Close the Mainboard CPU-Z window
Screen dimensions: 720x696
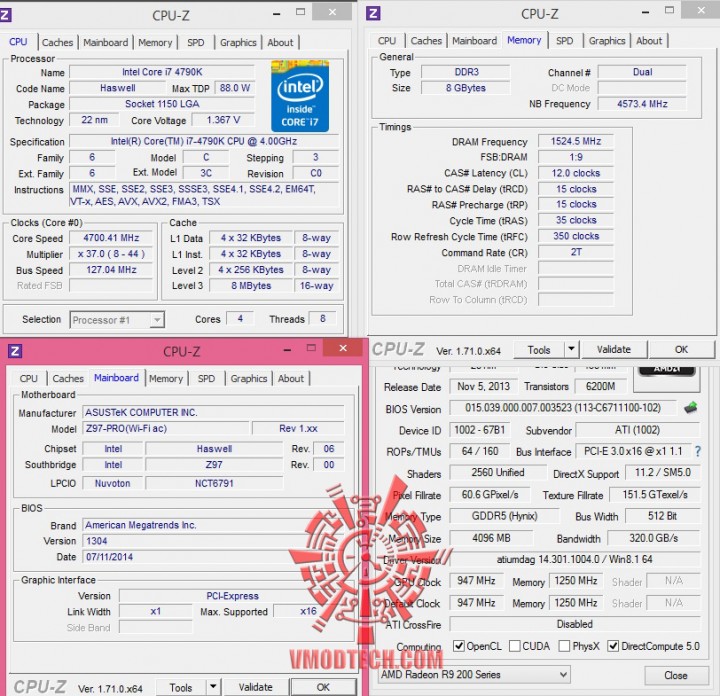coord(343,348)
